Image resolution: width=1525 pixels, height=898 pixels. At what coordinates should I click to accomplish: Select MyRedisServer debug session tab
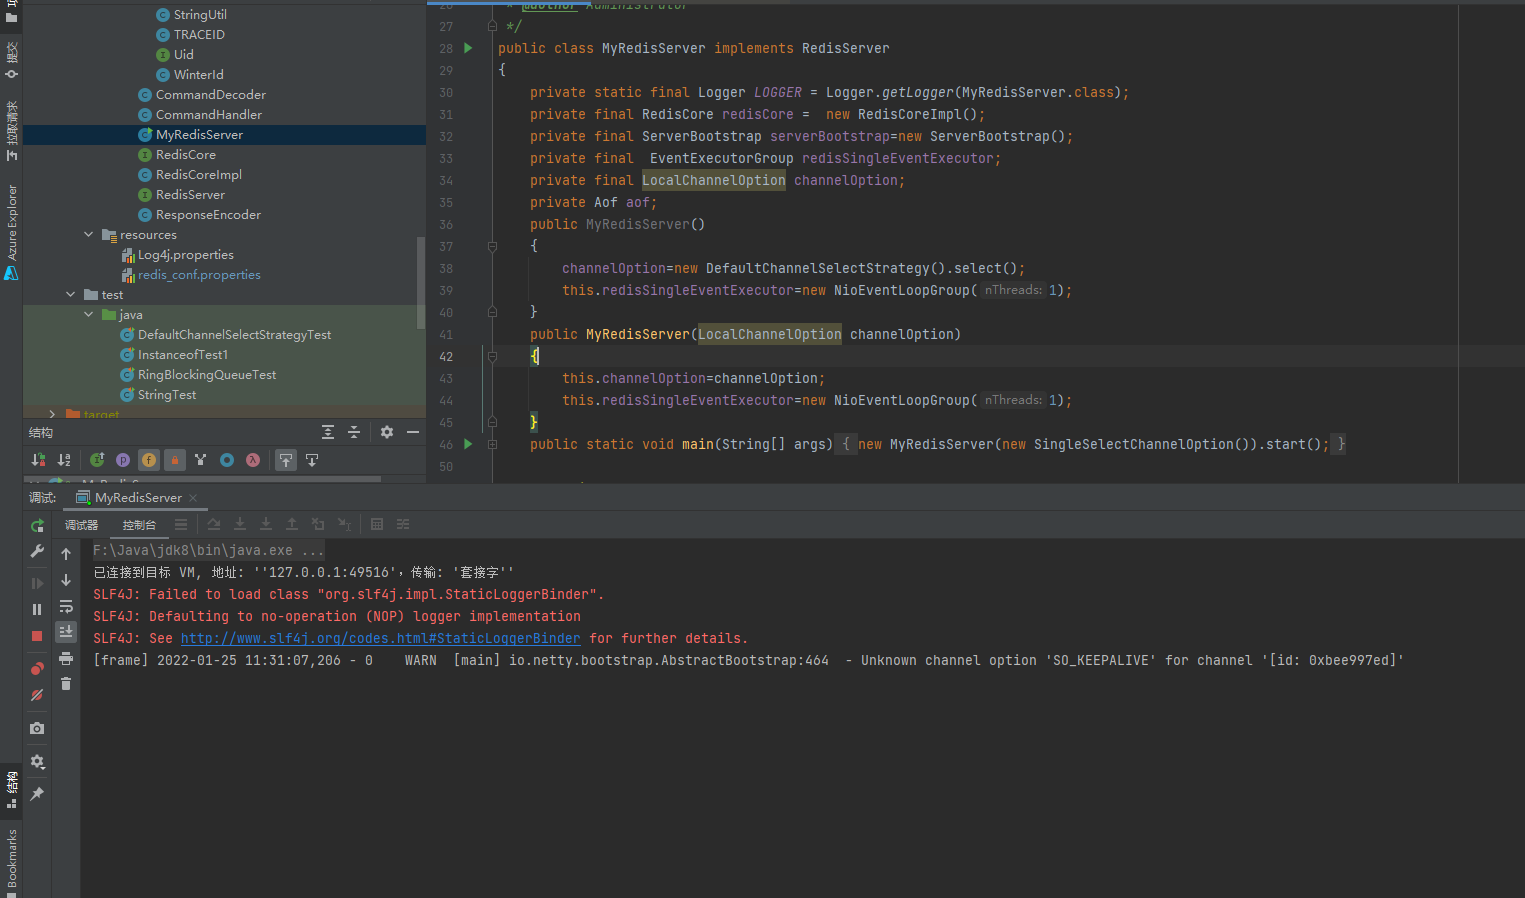(137, 498)
